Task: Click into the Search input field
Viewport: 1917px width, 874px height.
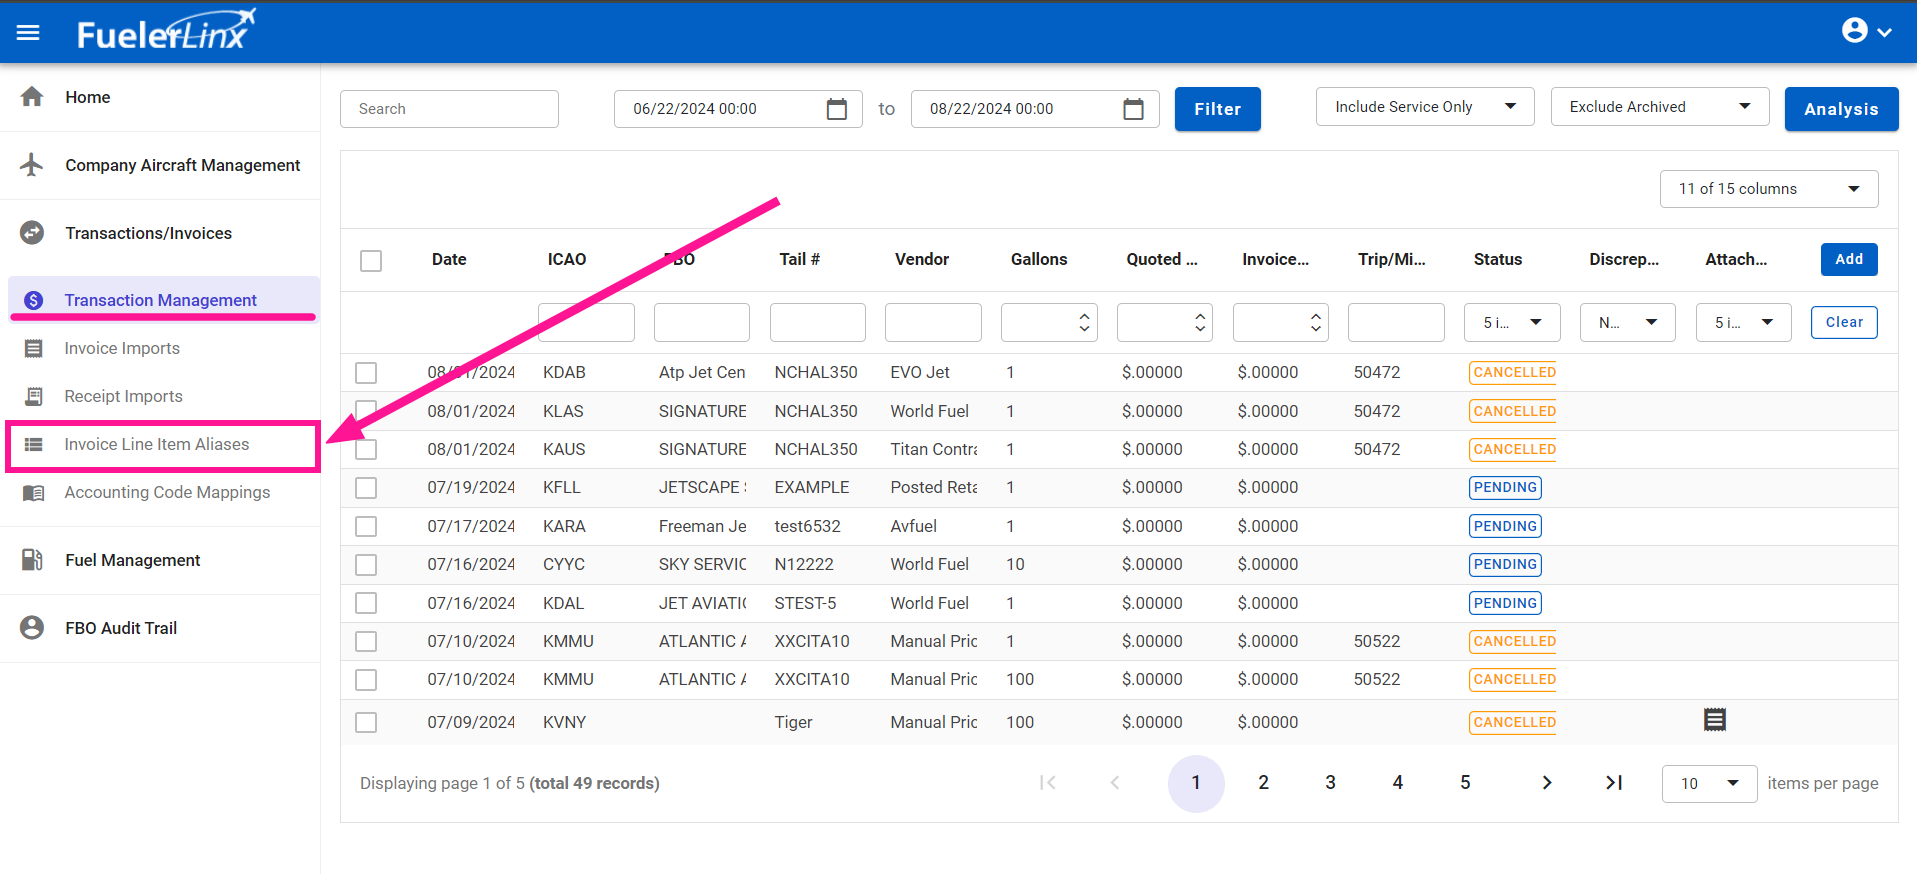Action: click(449, 109)
